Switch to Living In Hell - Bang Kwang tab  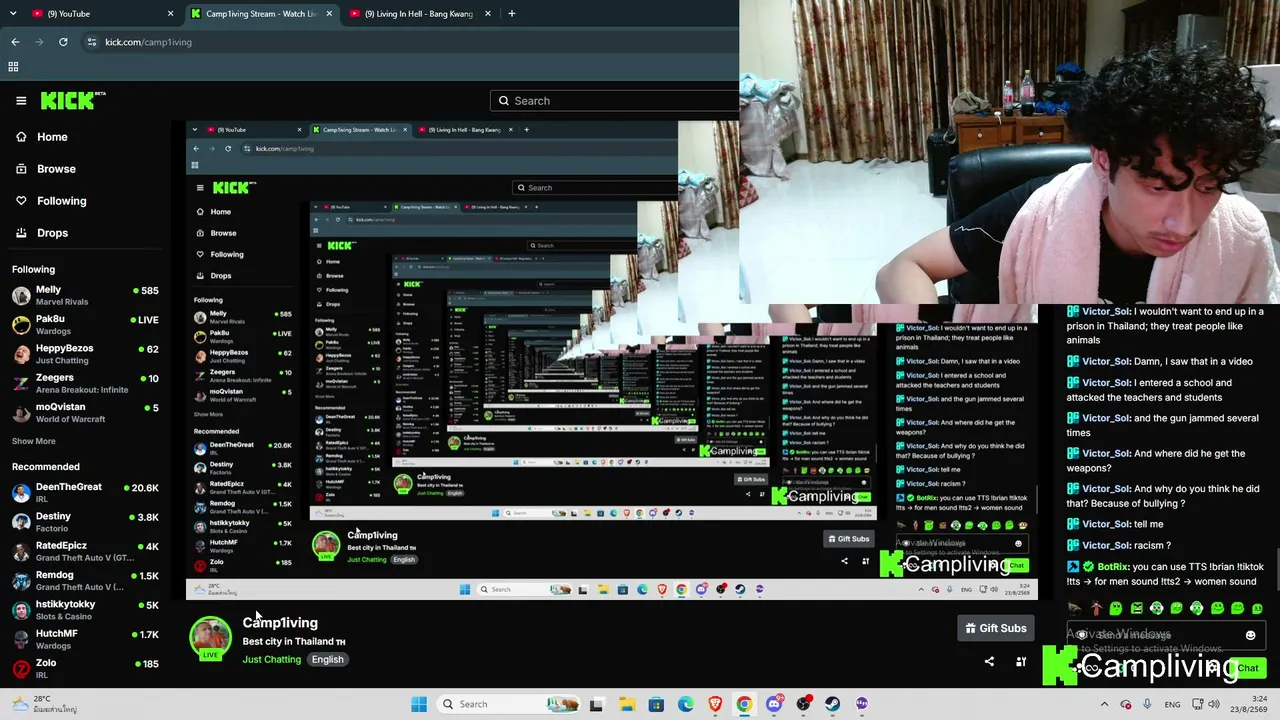(420, 14)
